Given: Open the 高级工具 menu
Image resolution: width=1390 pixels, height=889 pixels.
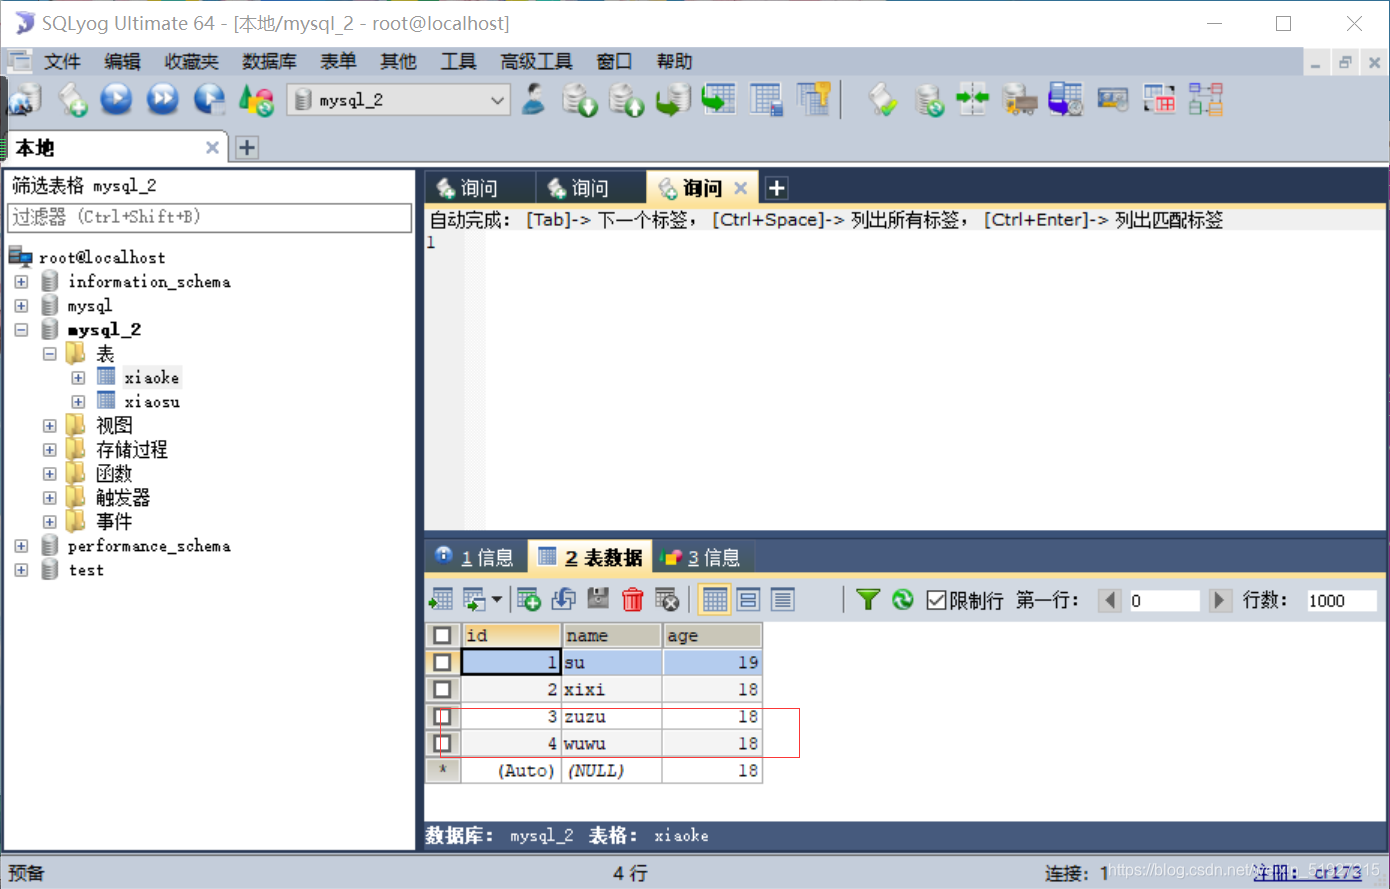Looking at the screenshot, I should coord(537,62).
